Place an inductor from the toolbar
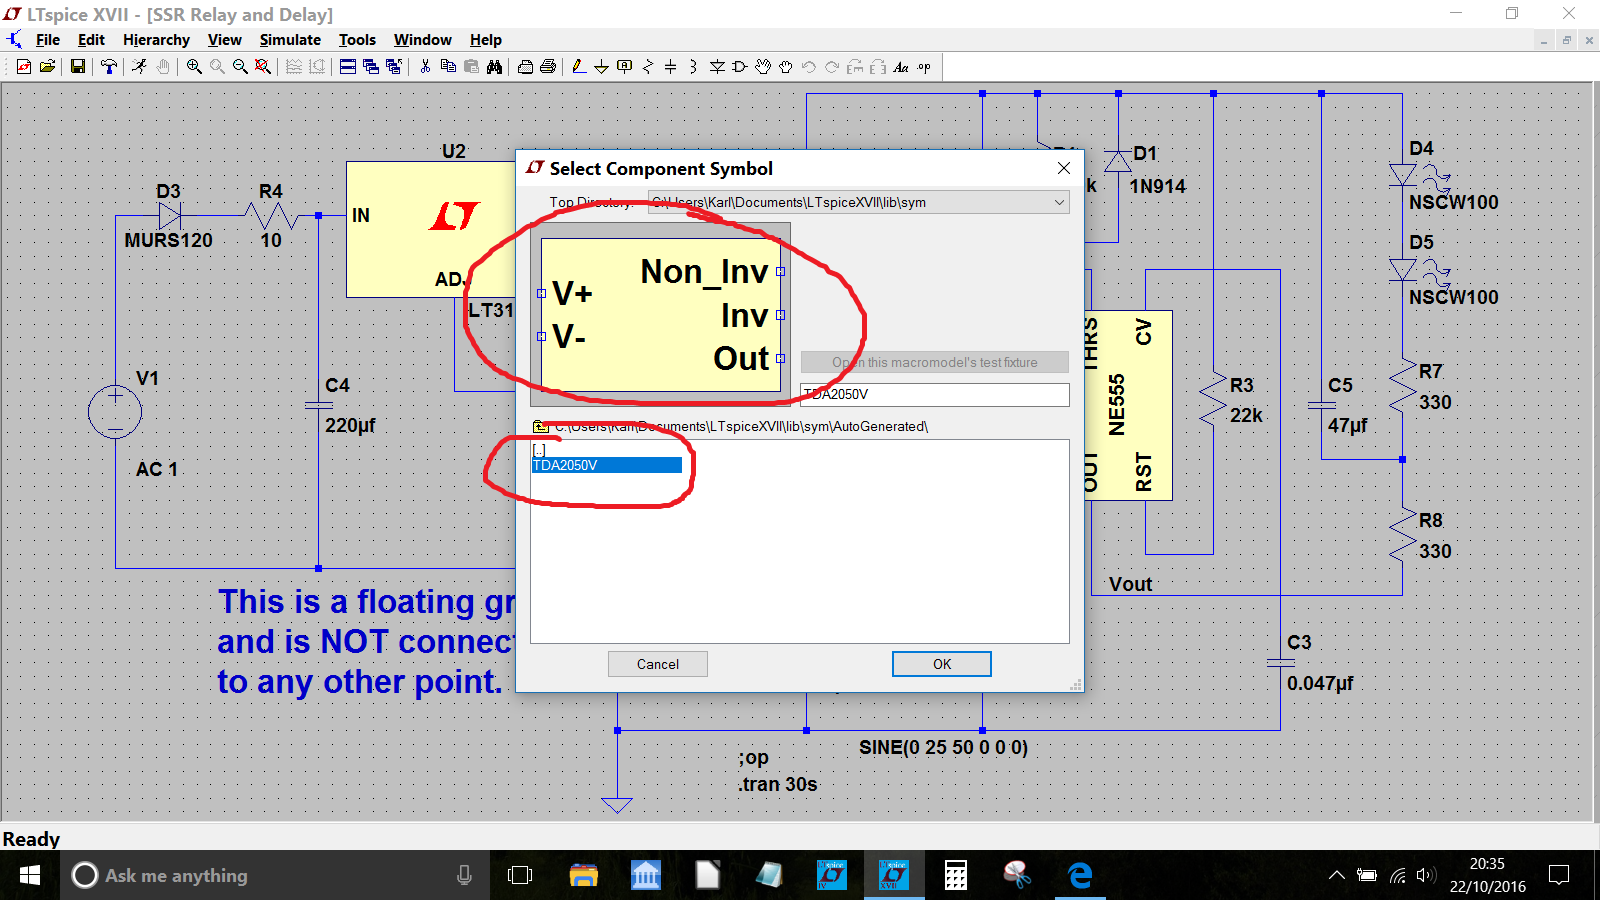The width and height of the screenshot is (1600, 900). click(x=693, y=67)
